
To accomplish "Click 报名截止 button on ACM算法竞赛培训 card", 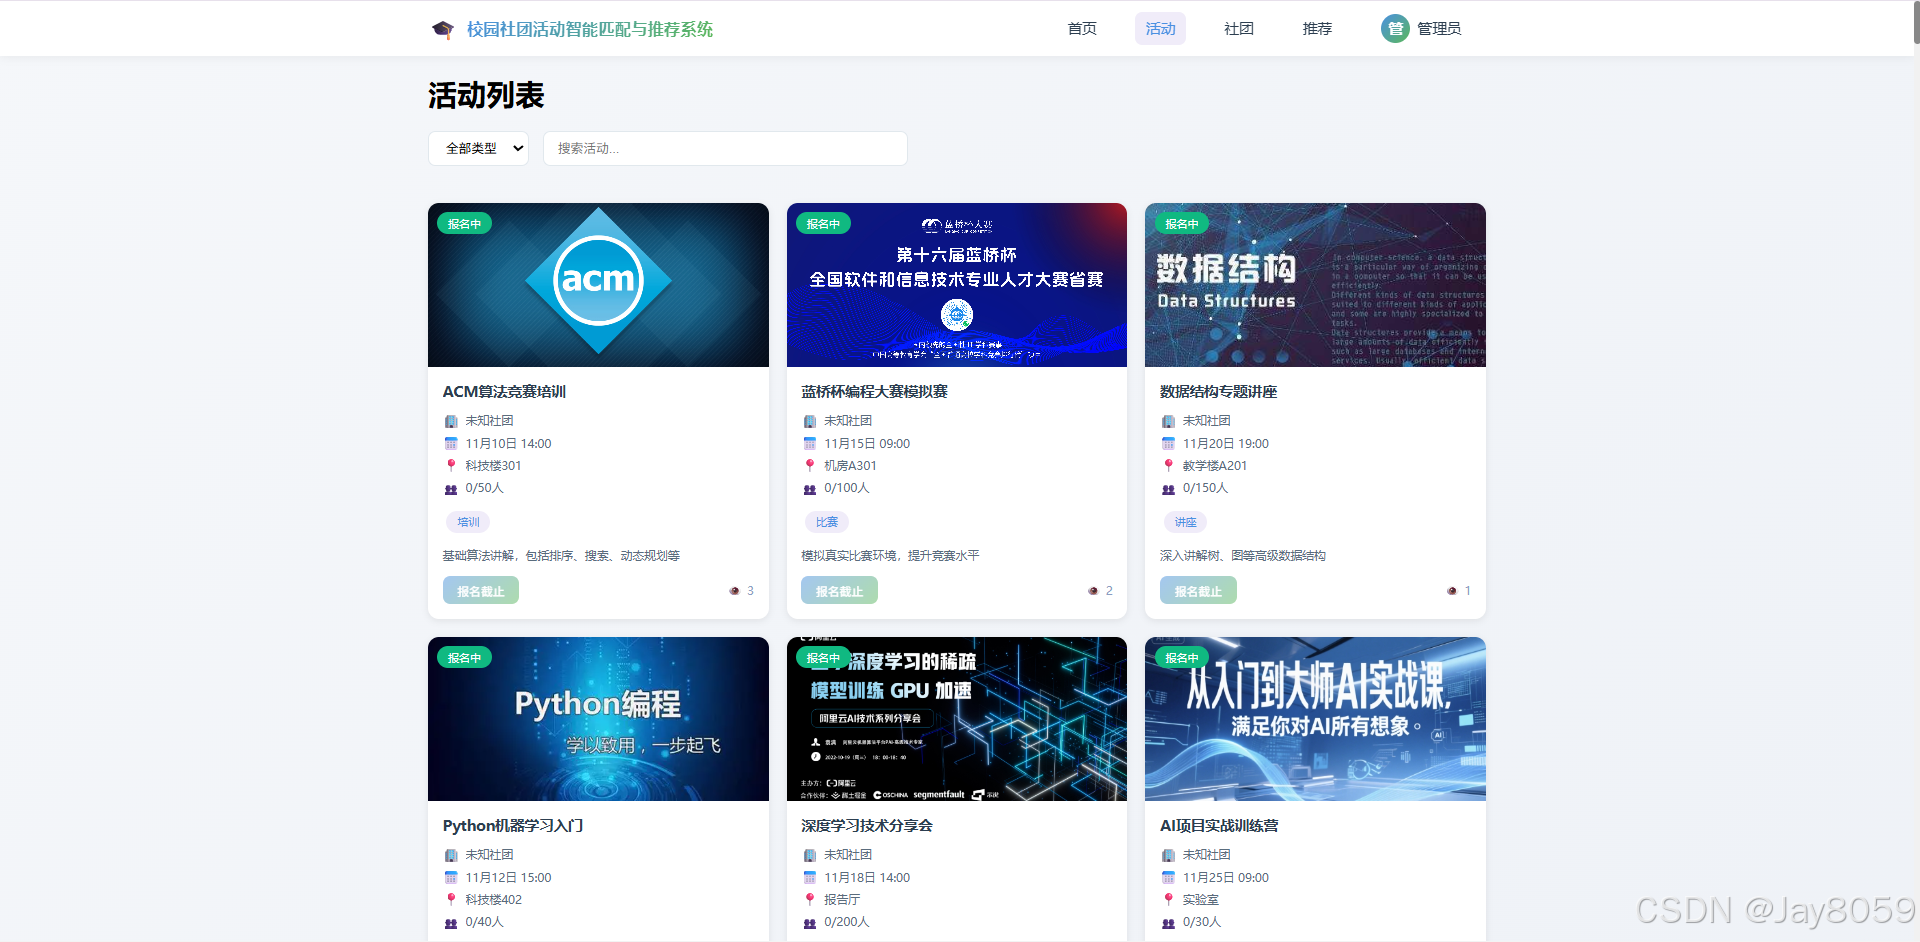I will [x=481, y=591].
